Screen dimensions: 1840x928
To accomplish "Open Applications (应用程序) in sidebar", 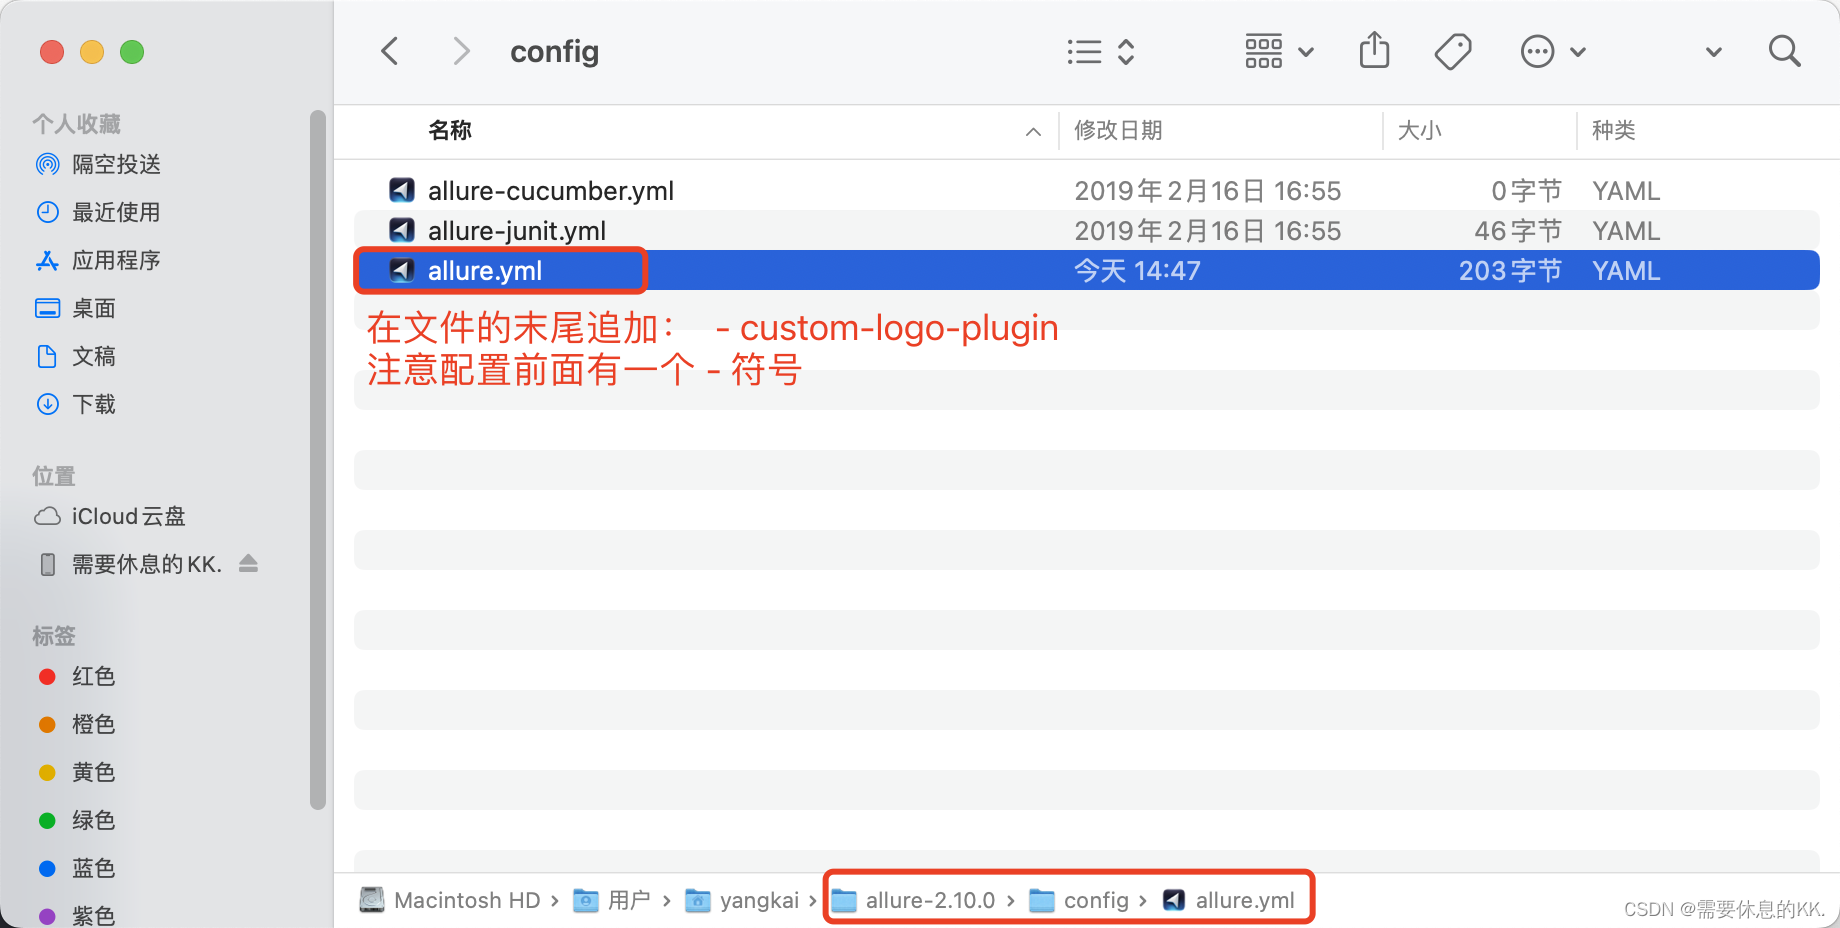I will 98,260.
